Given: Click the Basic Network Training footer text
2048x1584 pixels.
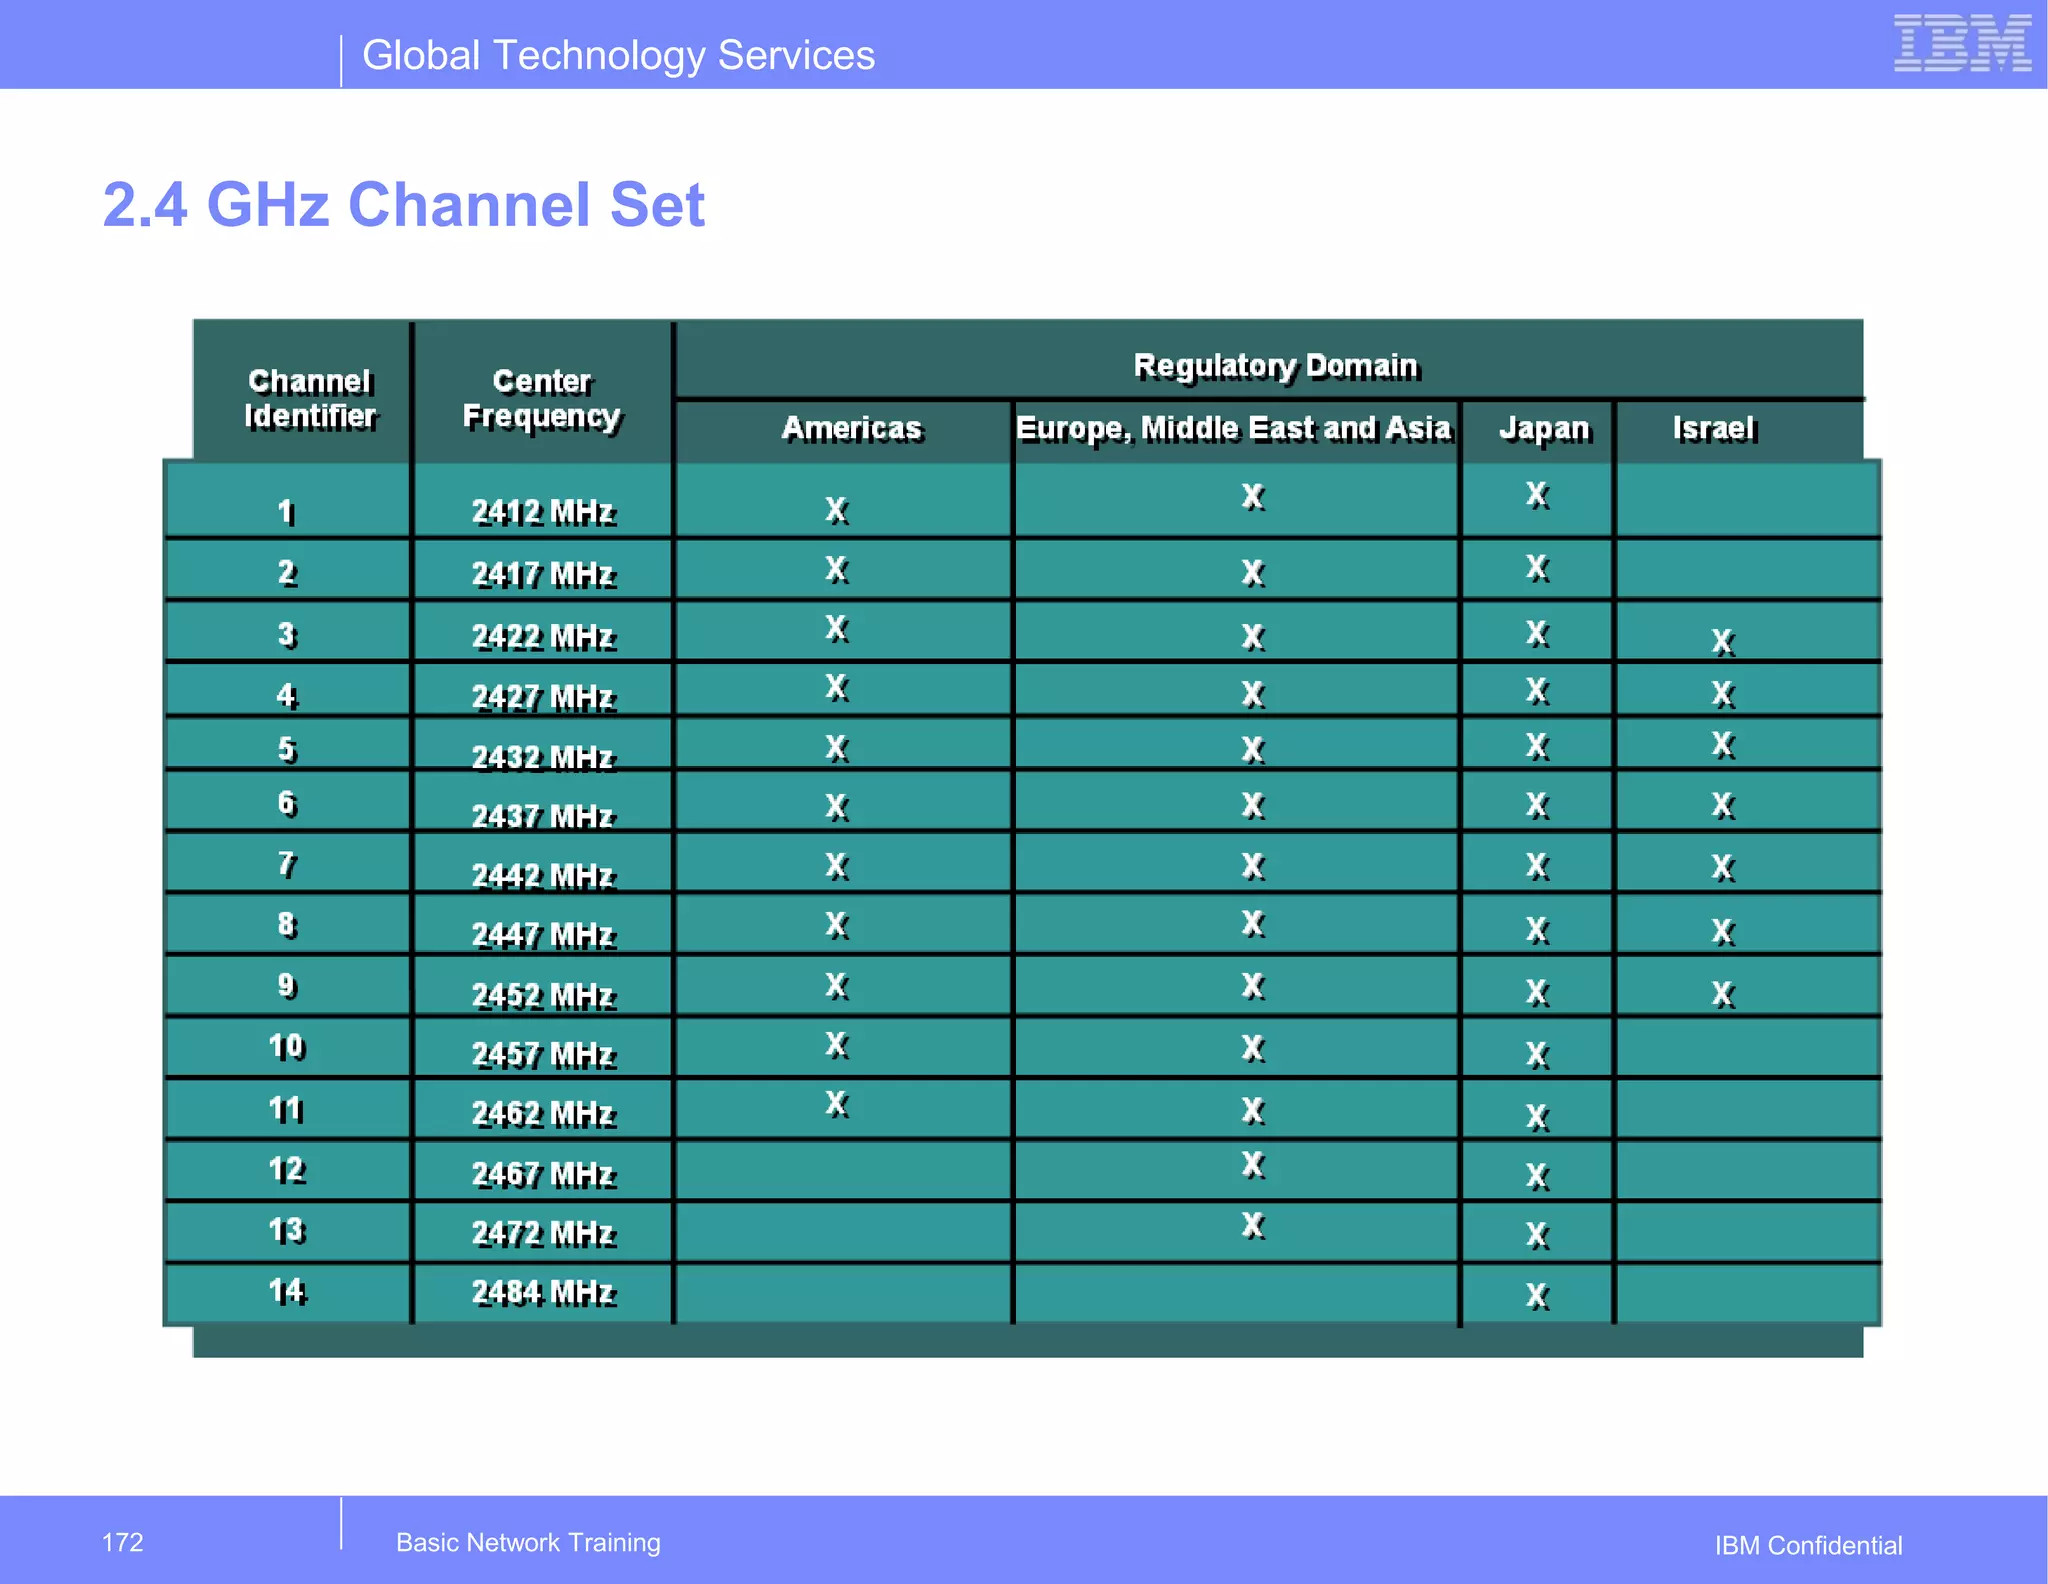Looking at the screenshot, I should tap(528, 1543).
